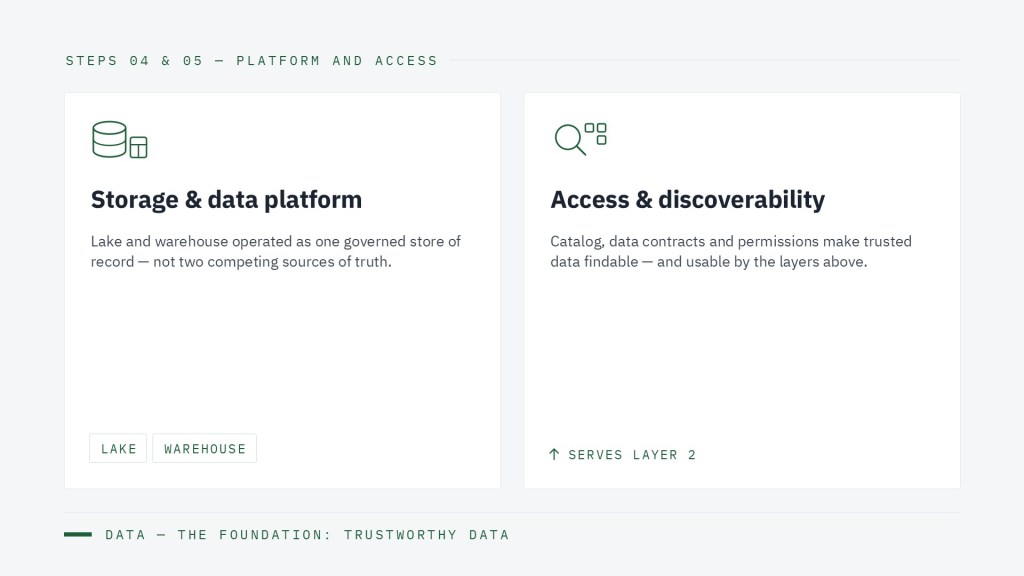Click the magnifying glass search icon

569,140
